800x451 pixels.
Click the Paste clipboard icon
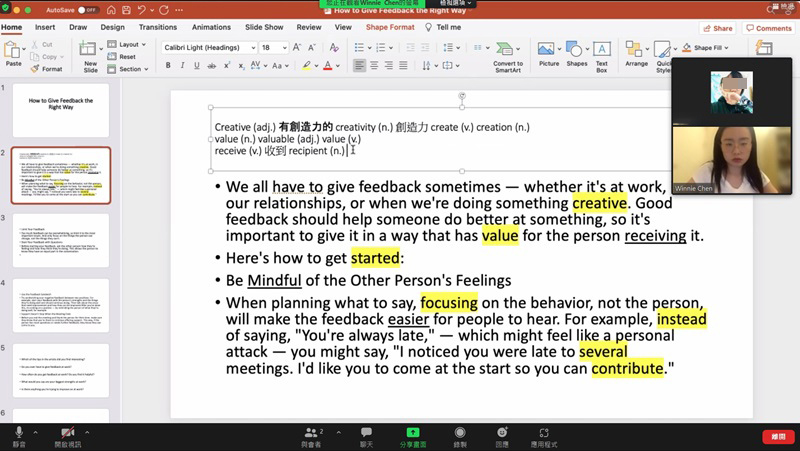pos(11,50)
